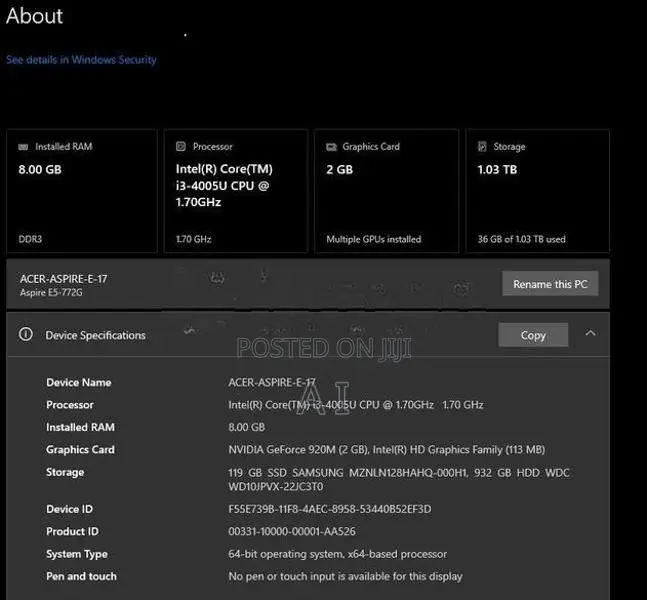Click the Installed RAM card icon
Image resolution: width=647 pixels, height=600 pixels.
pyautogui.click(x=23, y=147)
